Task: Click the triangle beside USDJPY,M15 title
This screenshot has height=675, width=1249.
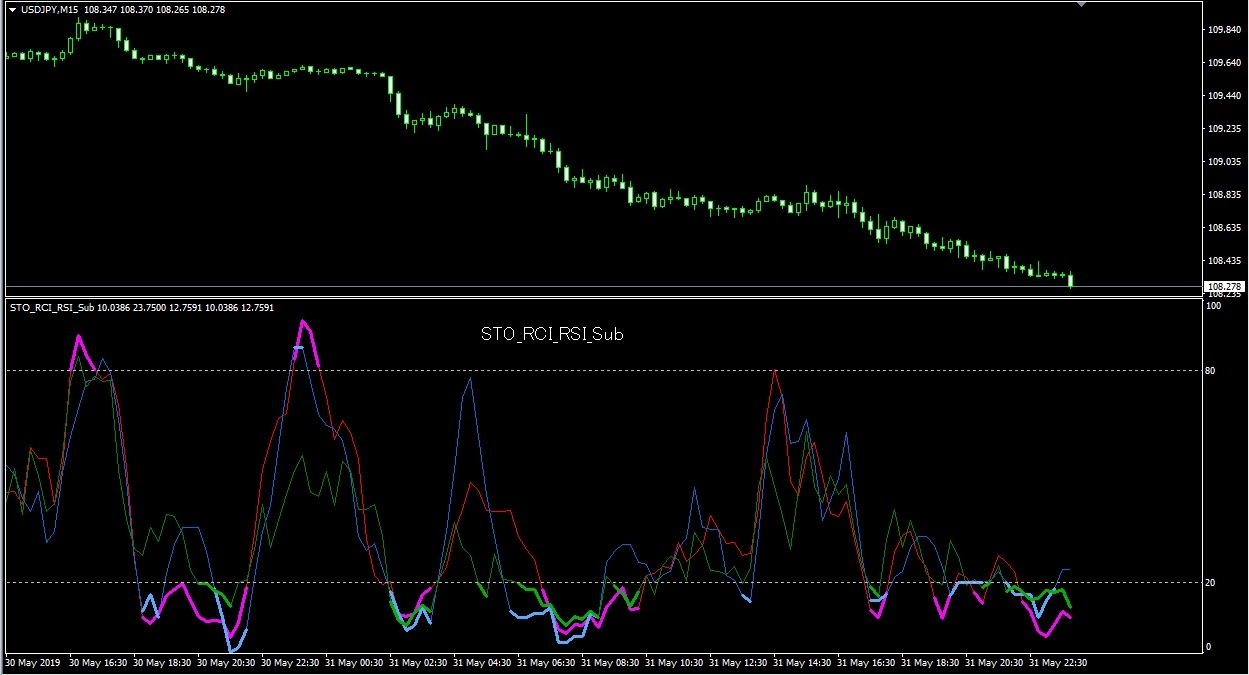Action: click(x=12, y=9)
